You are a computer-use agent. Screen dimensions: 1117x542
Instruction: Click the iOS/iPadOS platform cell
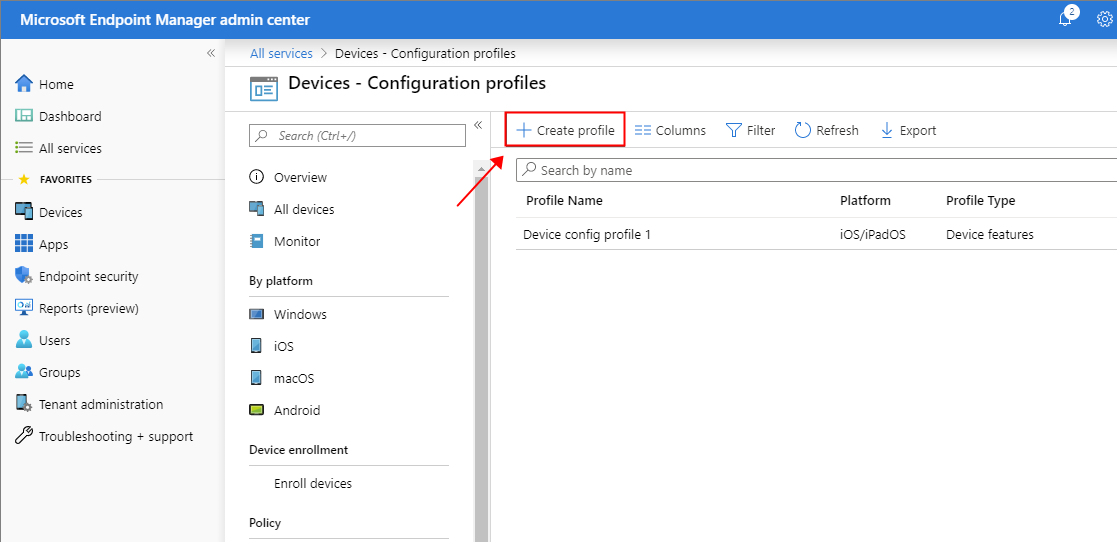coord(873,234)
